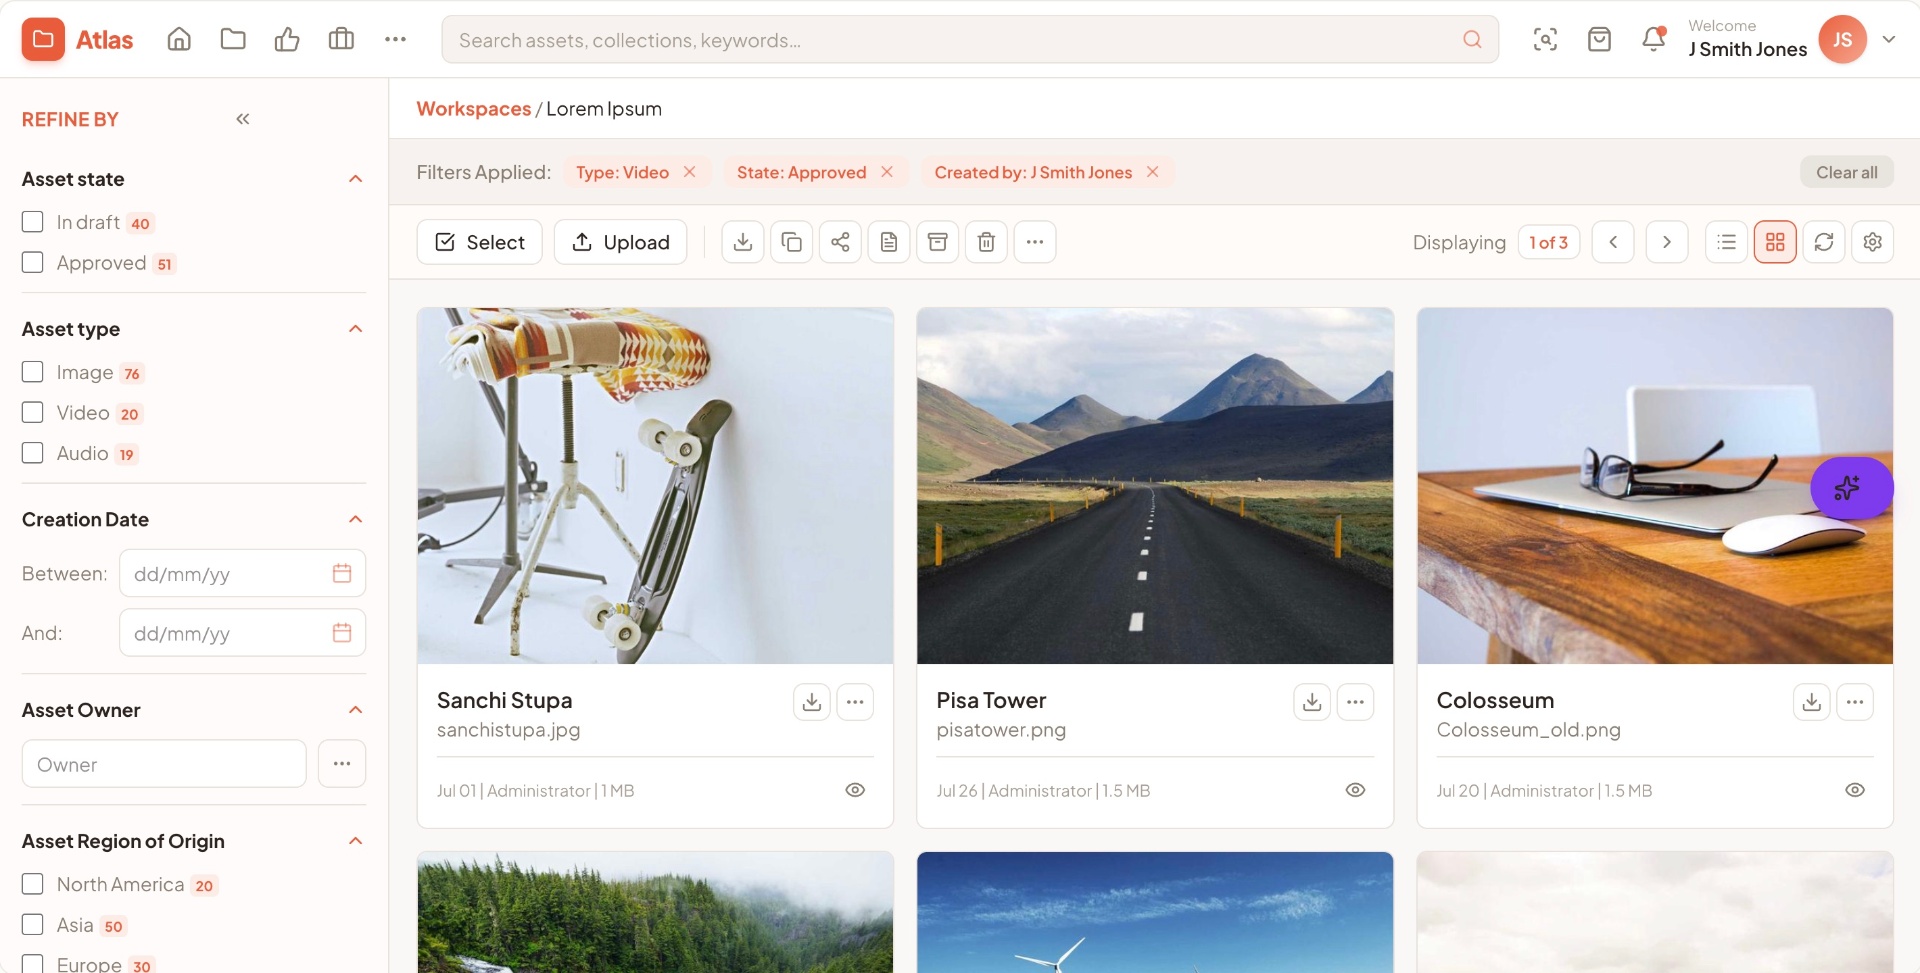
Task: Click the Upload button
Action: (621, 242)
